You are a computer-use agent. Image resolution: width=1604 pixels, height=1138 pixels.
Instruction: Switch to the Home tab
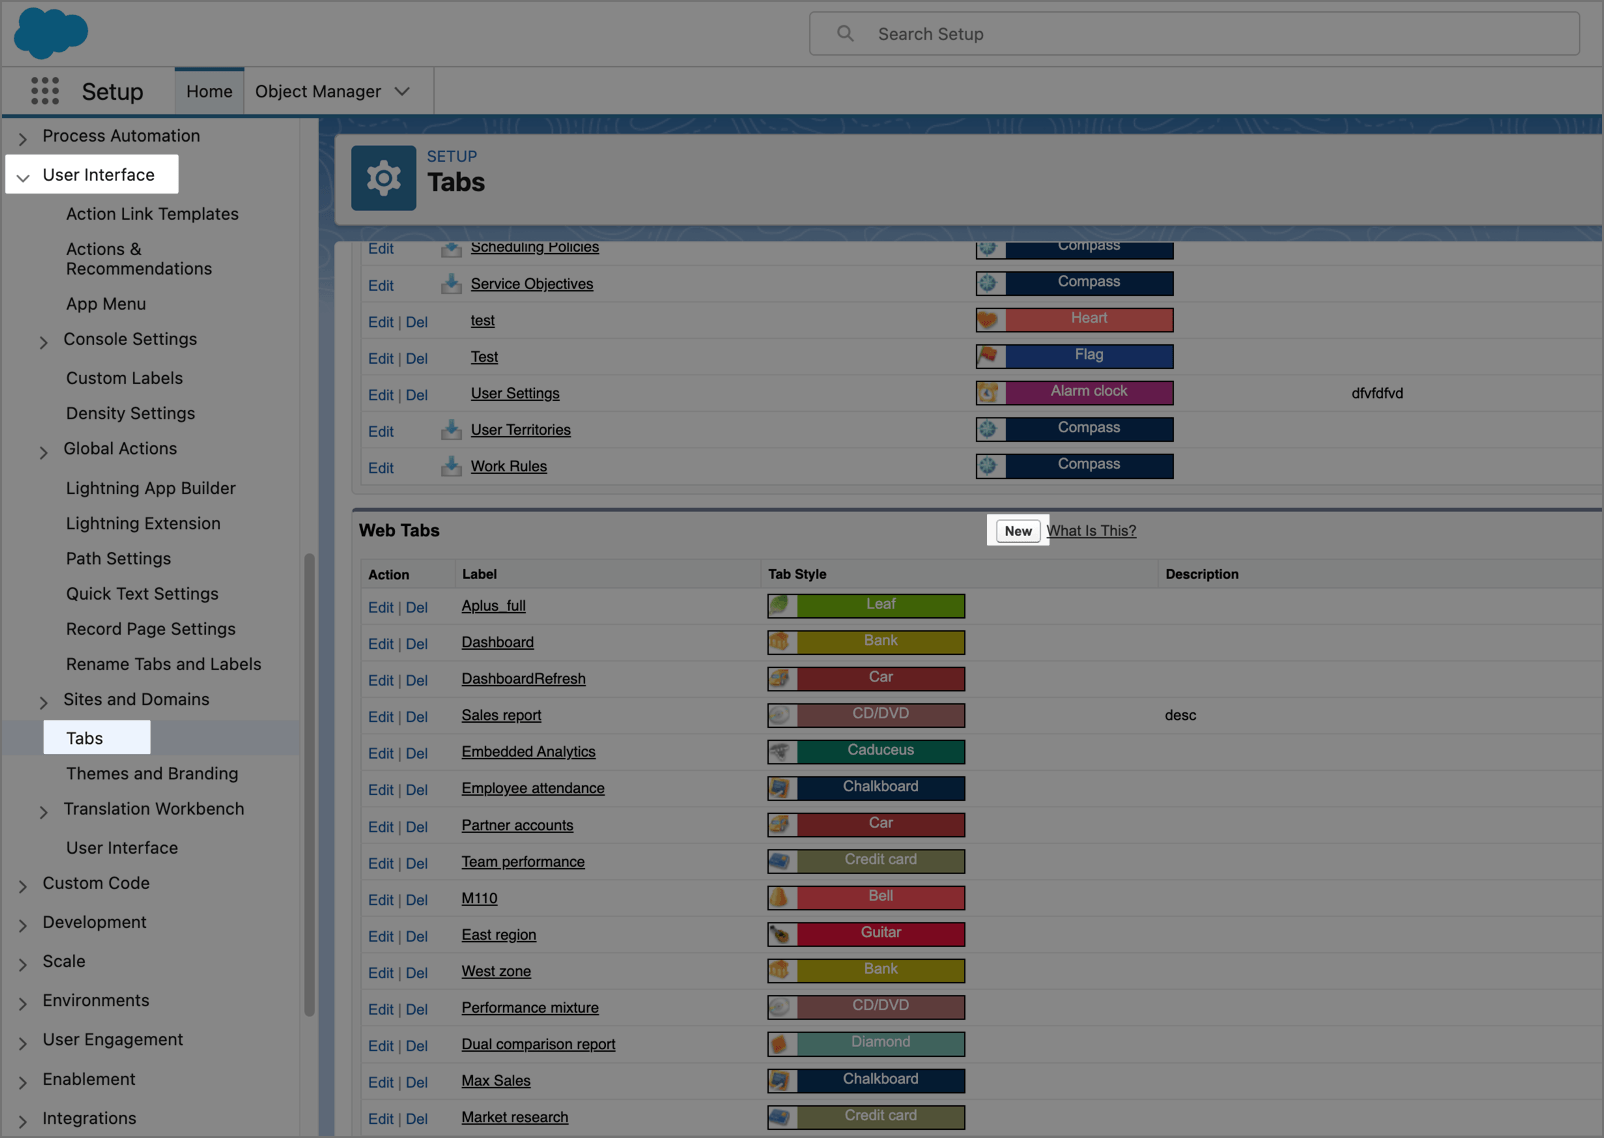tap(209, 92)
